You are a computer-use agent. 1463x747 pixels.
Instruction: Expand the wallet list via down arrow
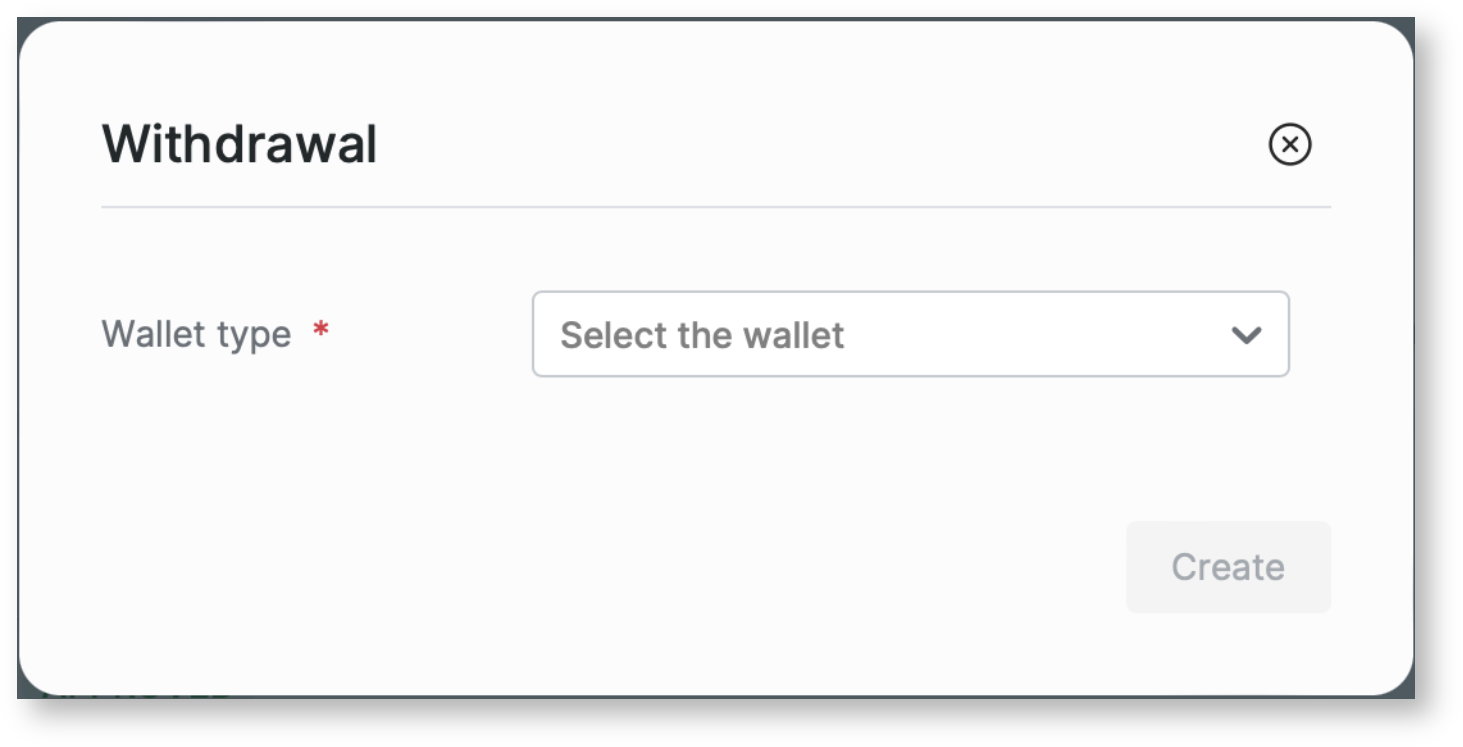(x=1246, y=335)
